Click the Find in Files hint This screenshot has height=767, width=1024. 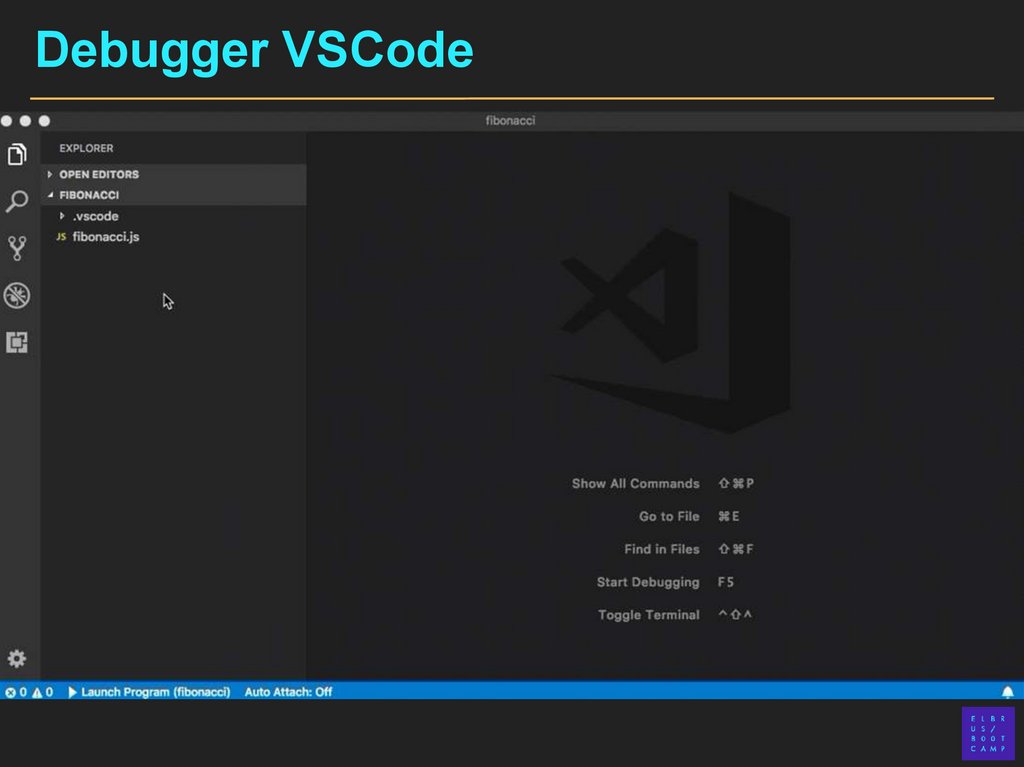662,549
